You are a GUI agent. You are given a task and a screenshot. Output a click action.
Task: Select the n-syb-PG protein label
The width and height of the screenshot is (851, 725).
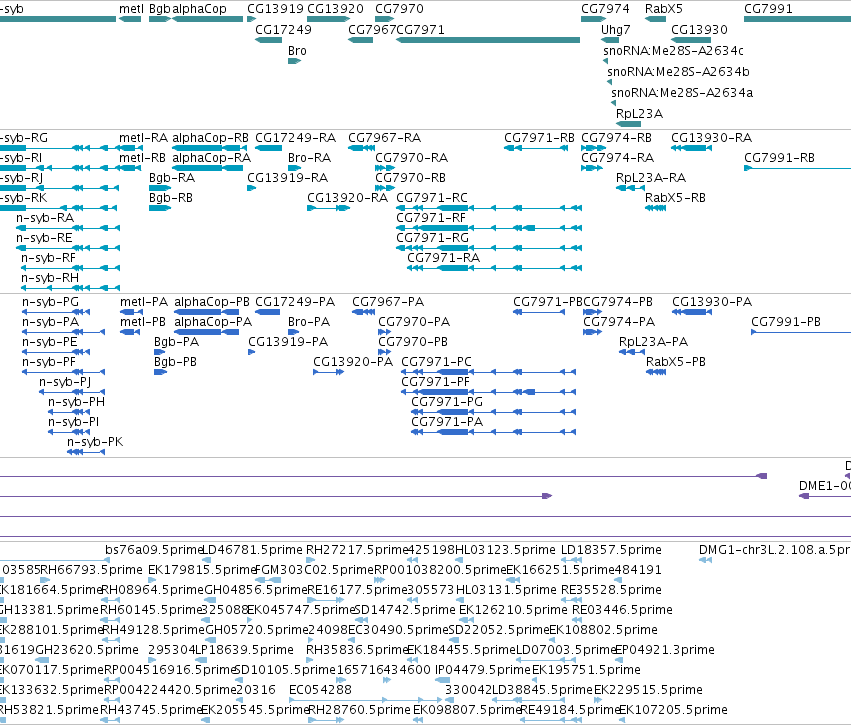tap(50, 302)
